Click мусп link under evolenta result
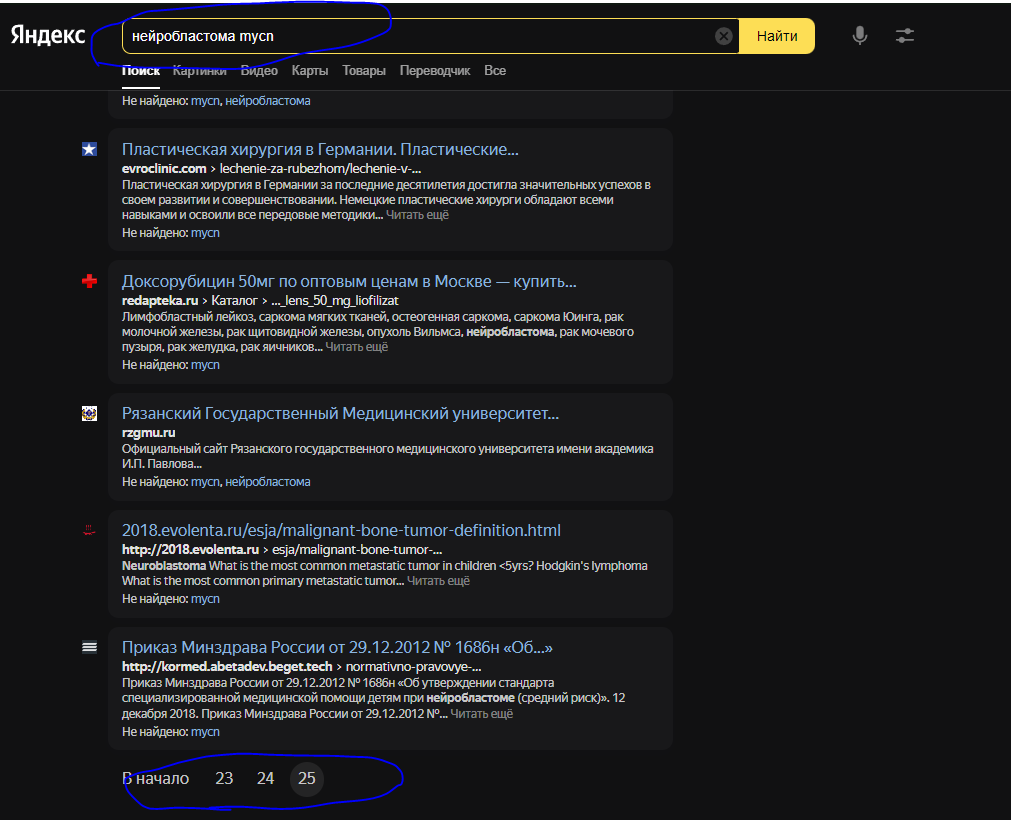 (205, 599)
